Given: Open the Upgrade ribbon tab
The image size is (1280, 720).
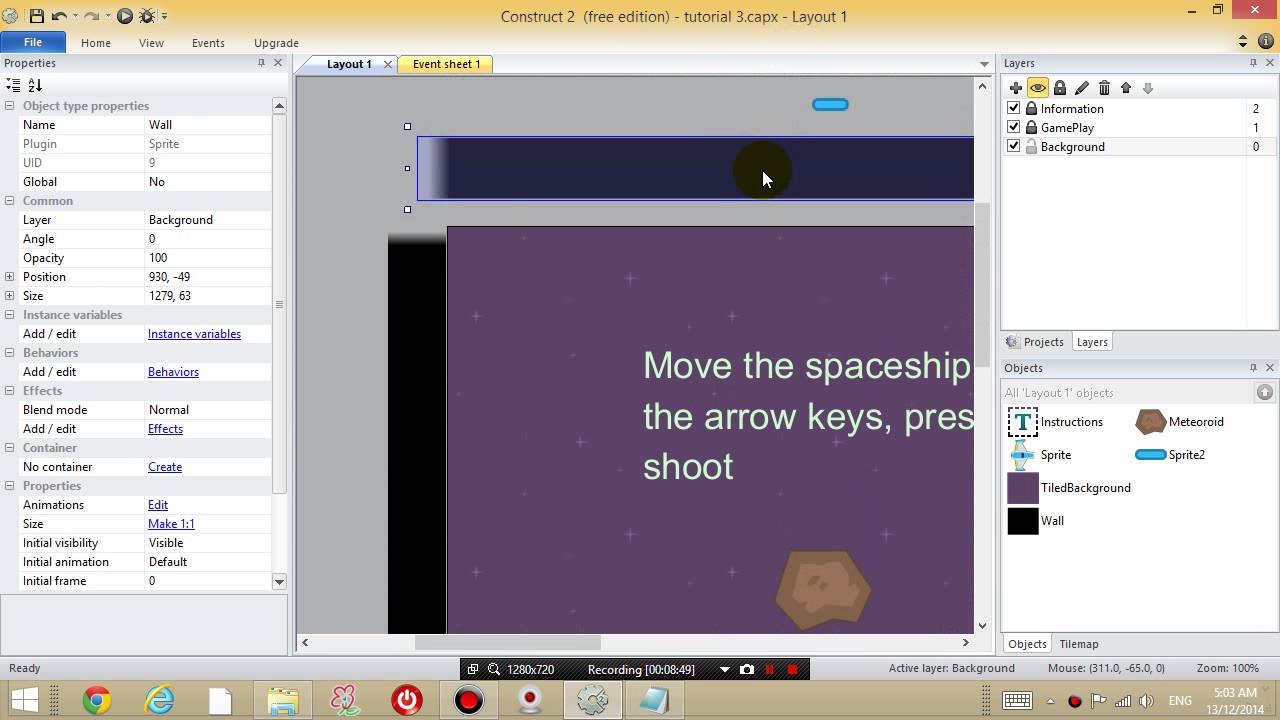Looking at the screenshot, I should coord(276,43).
